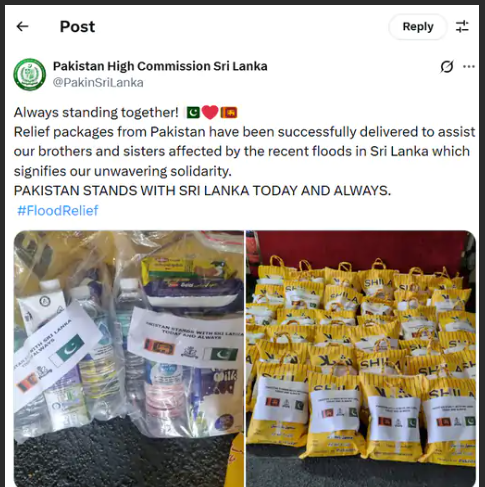This screenshot has width=485, height=487.
Task: Click the Reply button
Action: 418,27
